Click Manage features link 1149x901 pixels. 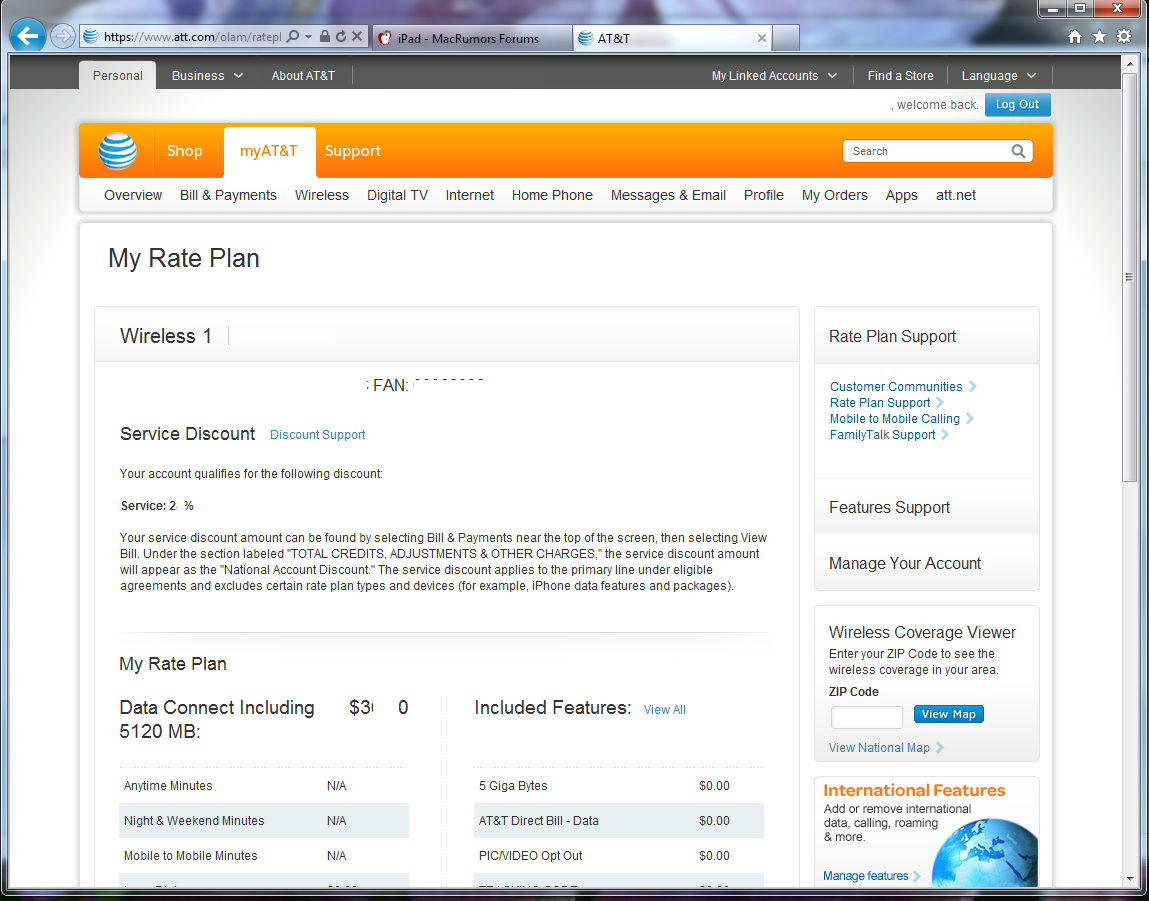tap(865, 875)
